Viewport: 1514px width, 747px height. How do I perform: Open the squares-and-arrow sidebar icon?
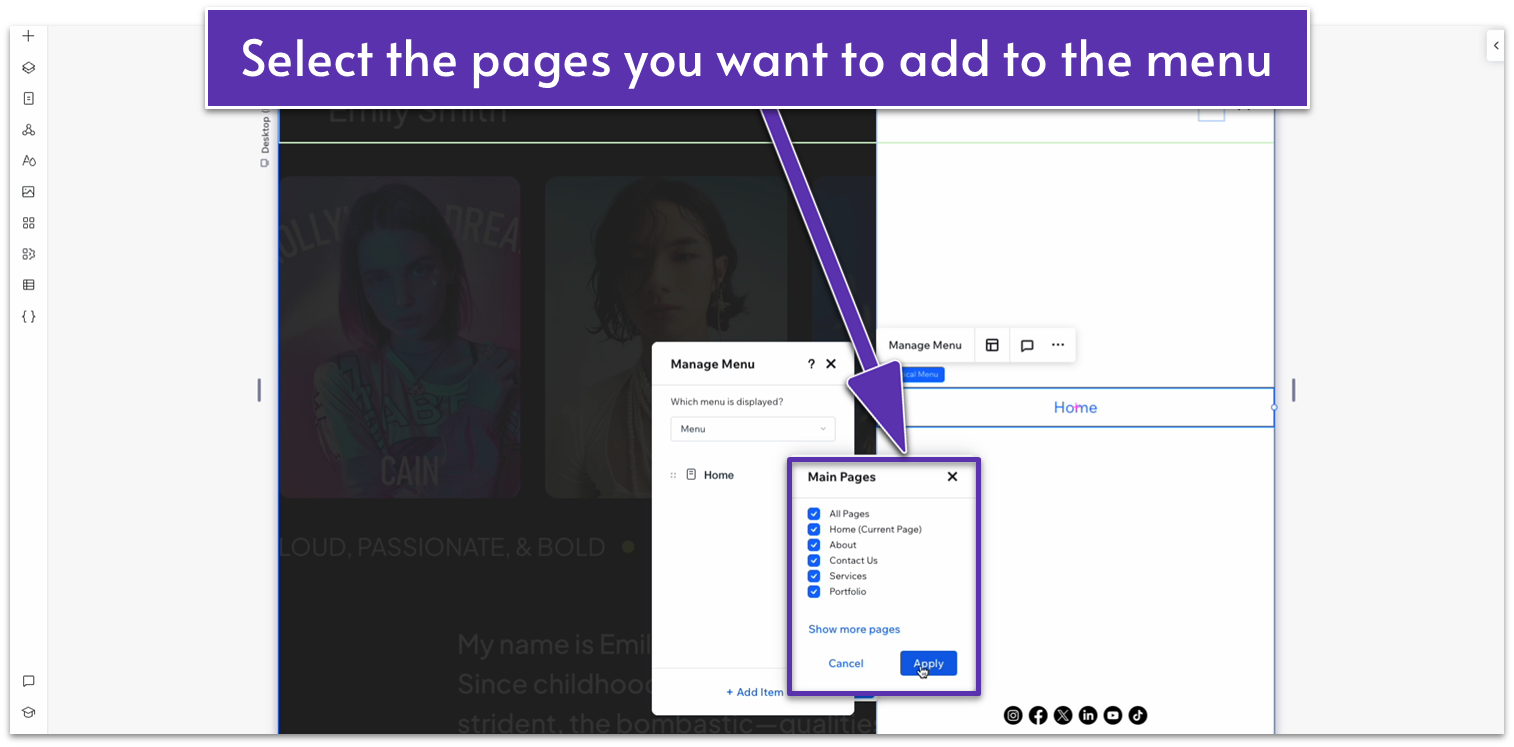[28, 253]
